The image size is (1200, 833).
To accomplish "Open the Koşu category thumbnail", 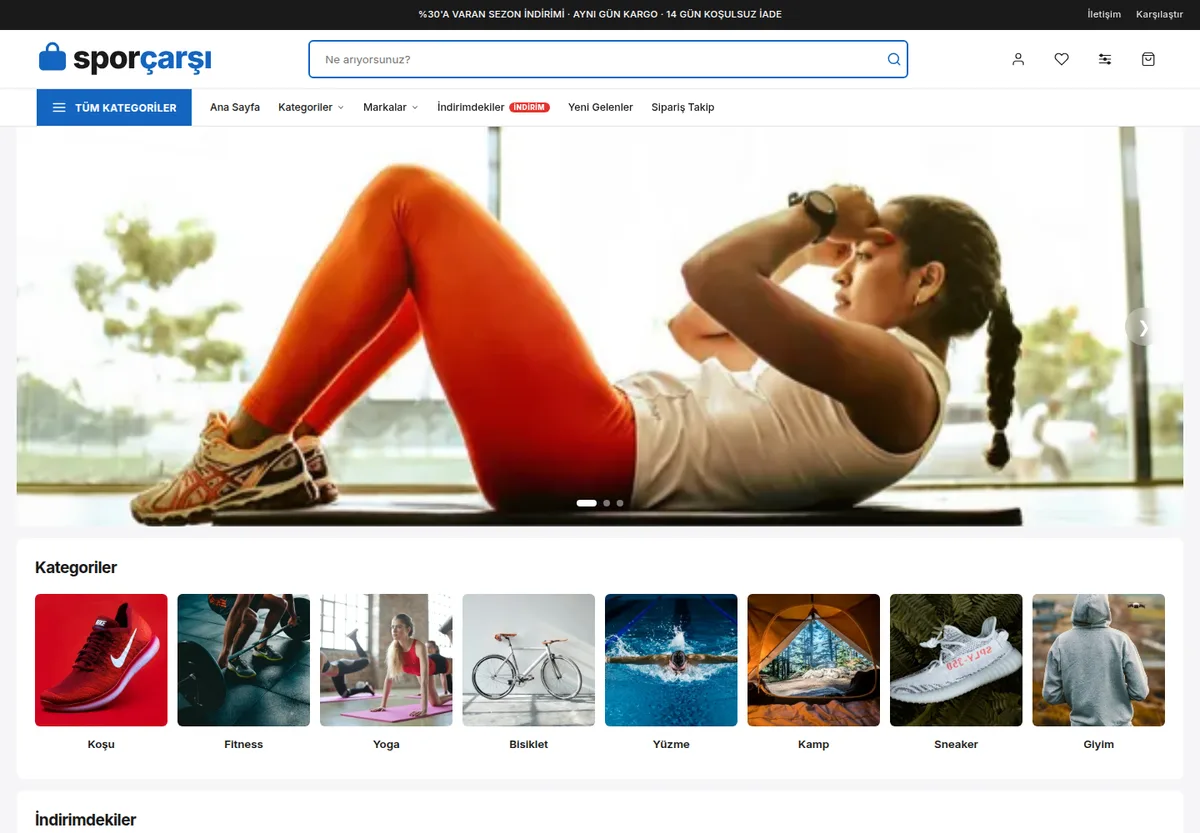I will click(x=101, y=660).
